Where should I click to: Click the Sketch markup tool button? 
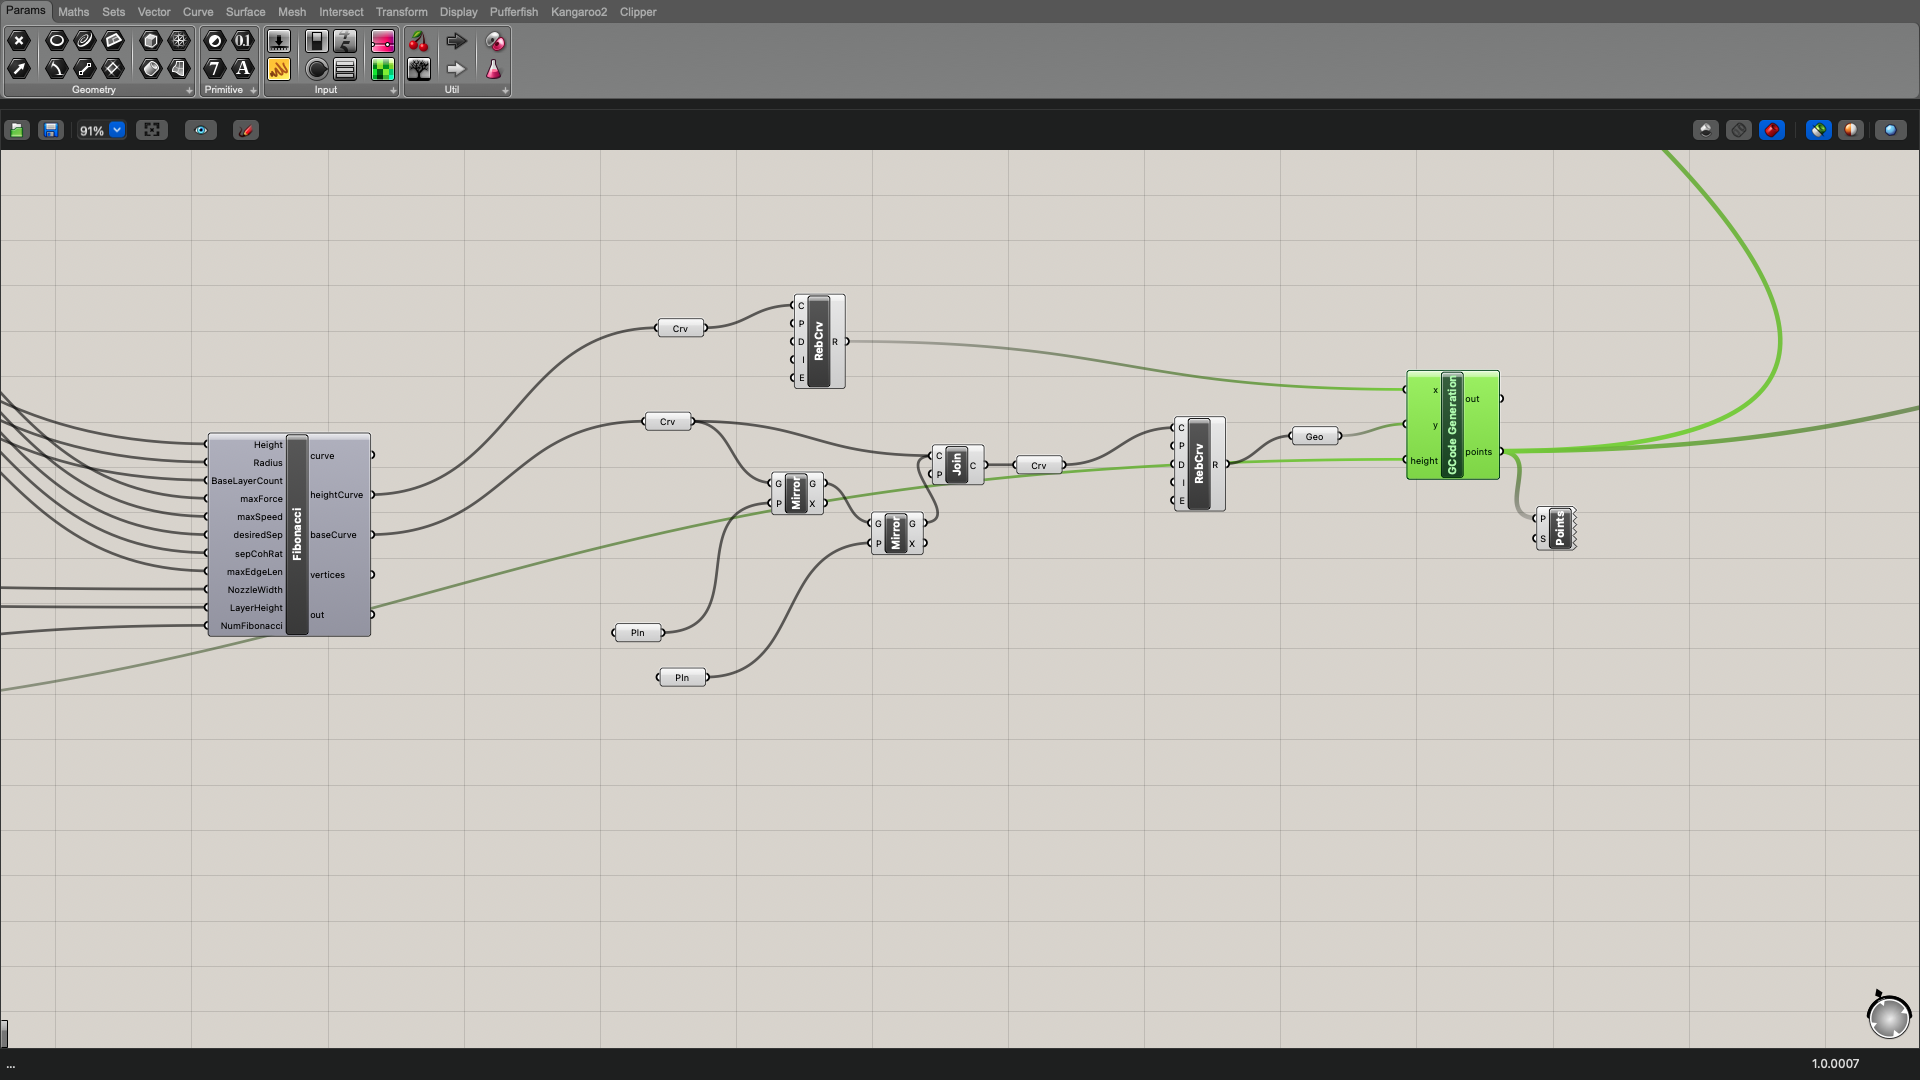(246, 130)
